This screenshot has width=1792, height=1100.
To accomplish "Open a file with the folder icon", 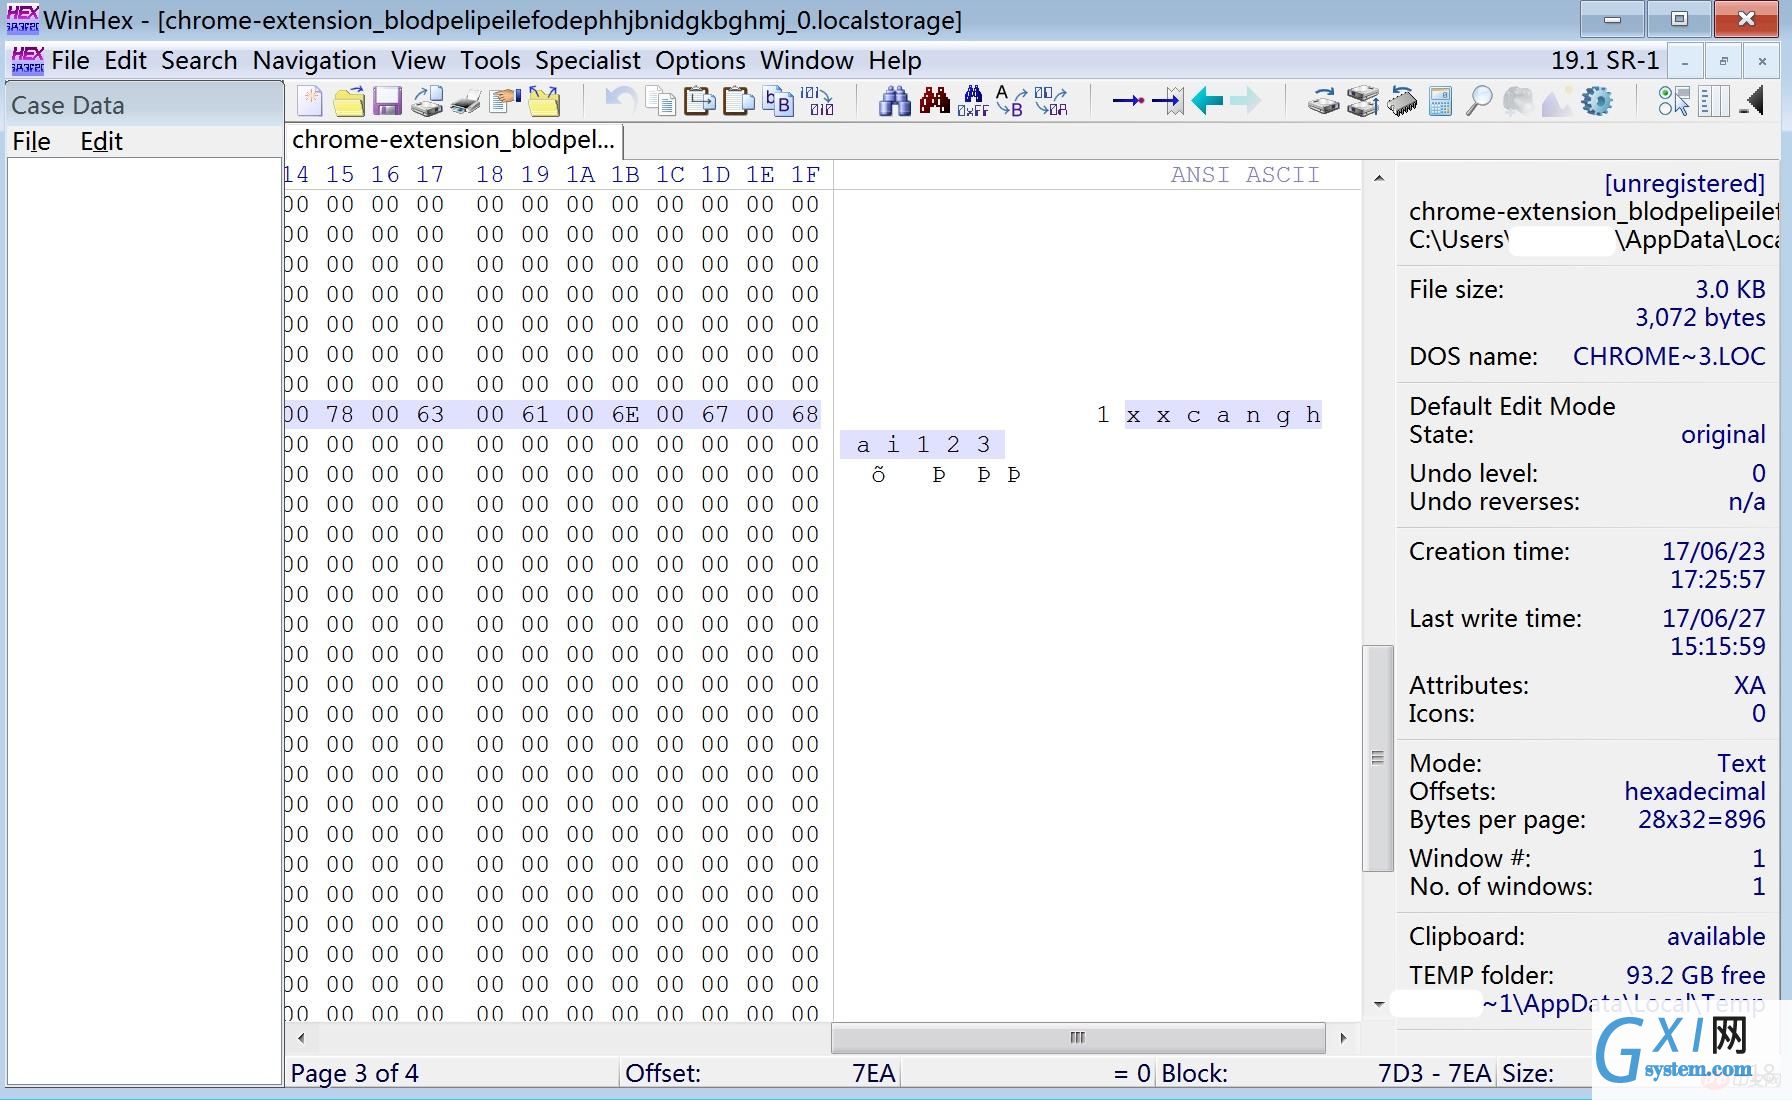I will click(348, 101).
